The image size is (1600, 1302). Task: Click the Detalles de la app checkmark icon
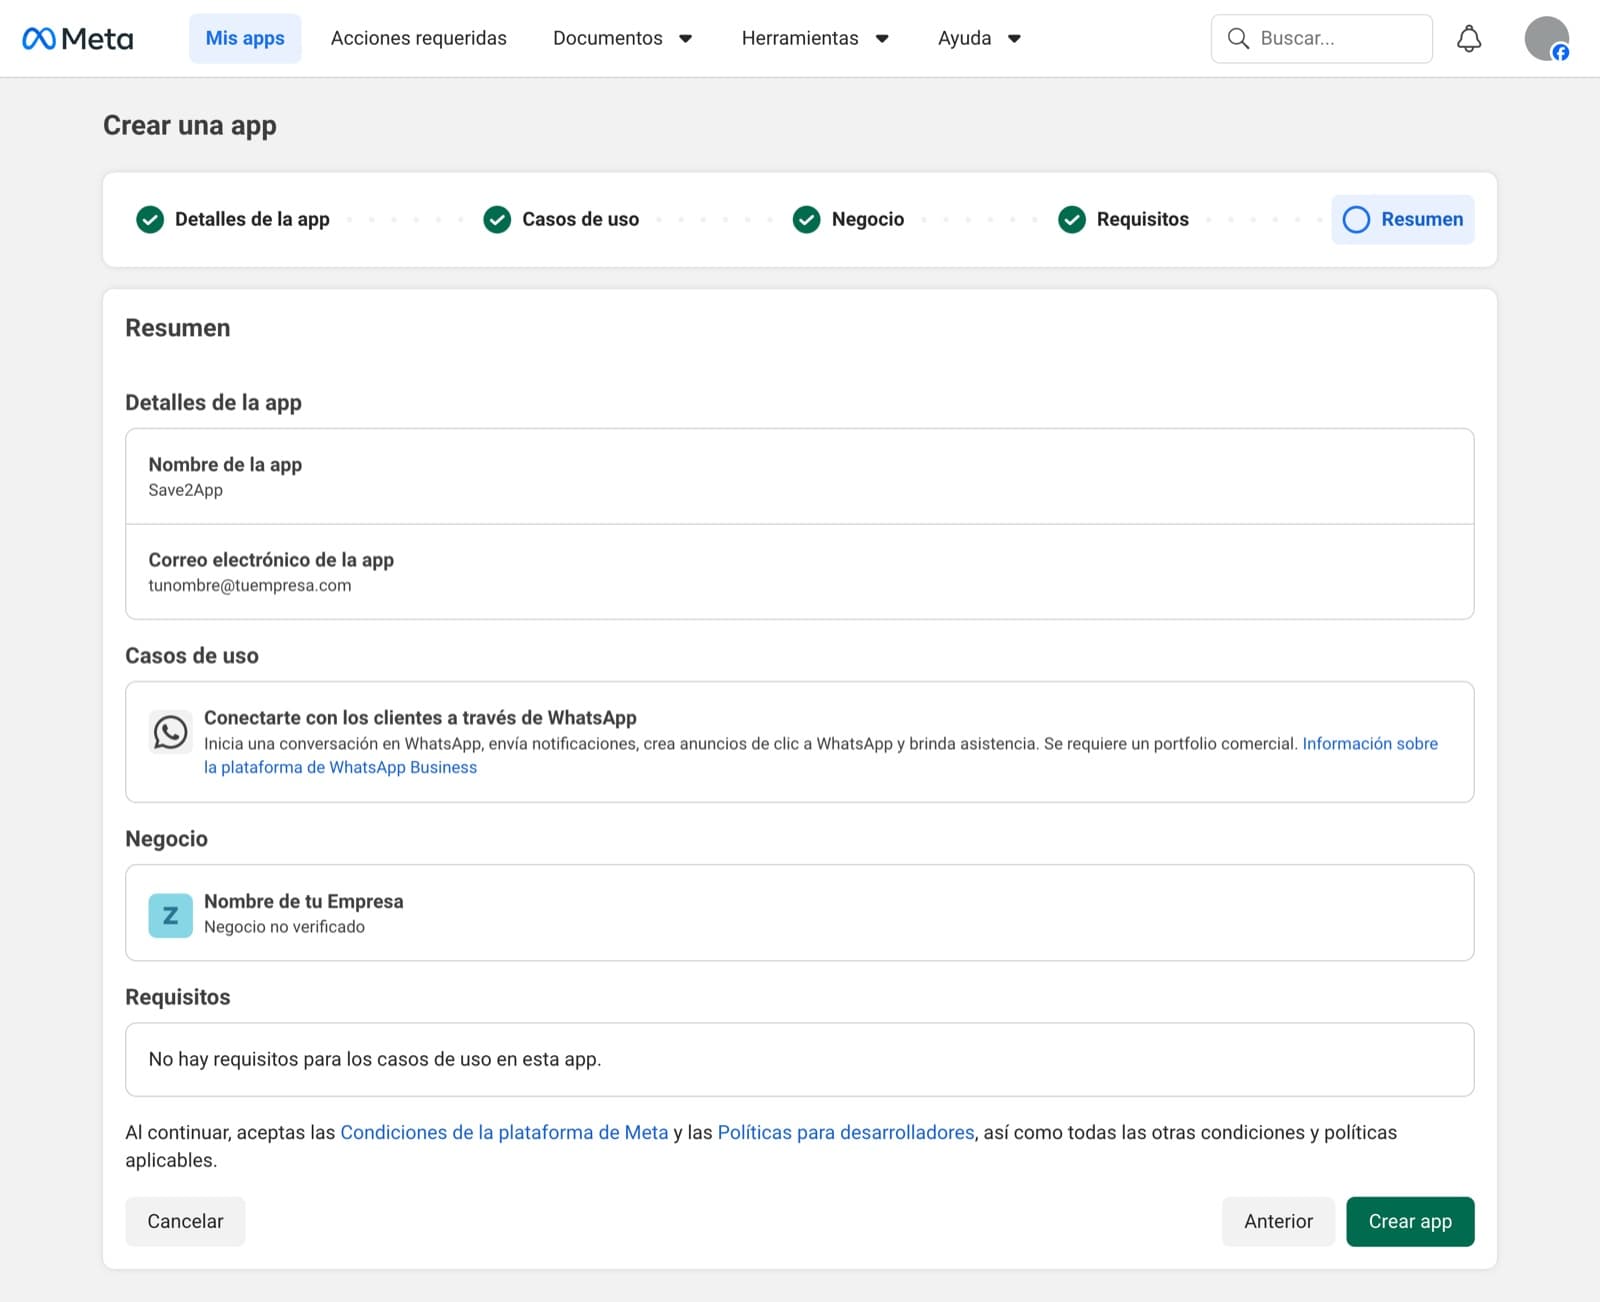tap(150, 219)
